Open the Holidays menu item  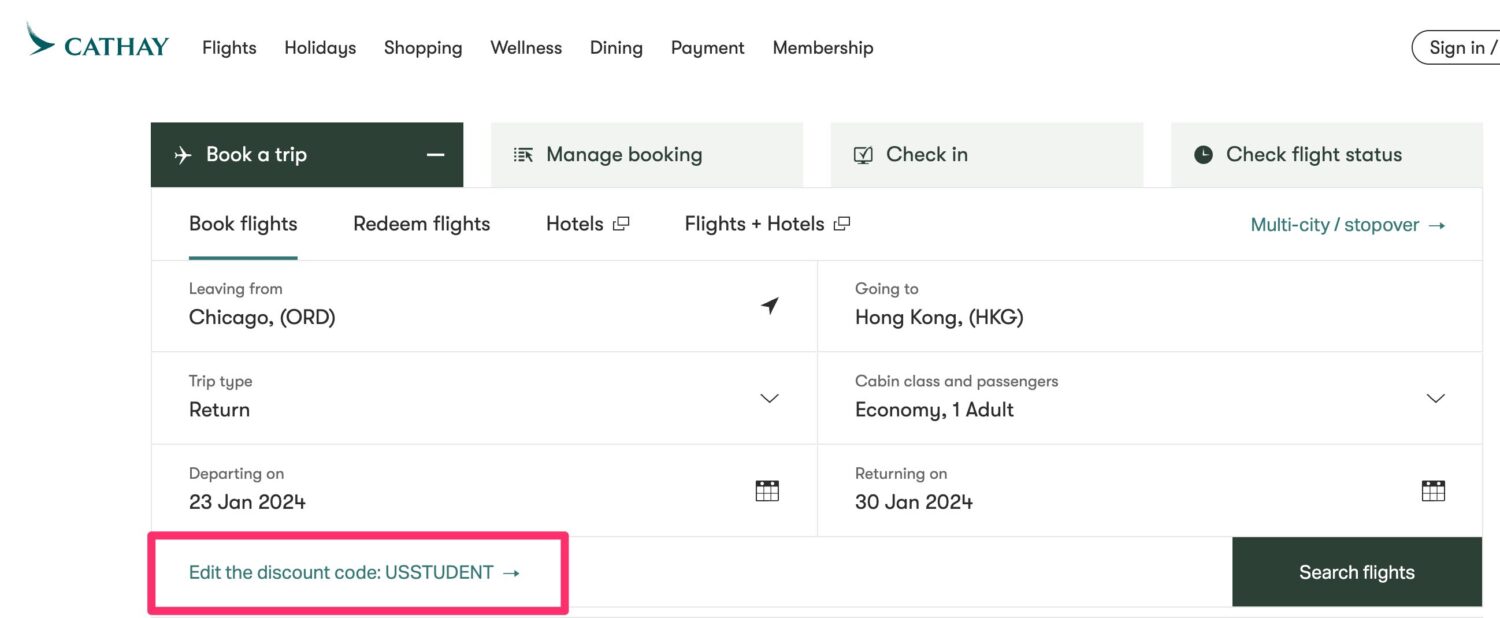[x=319, y=47]
